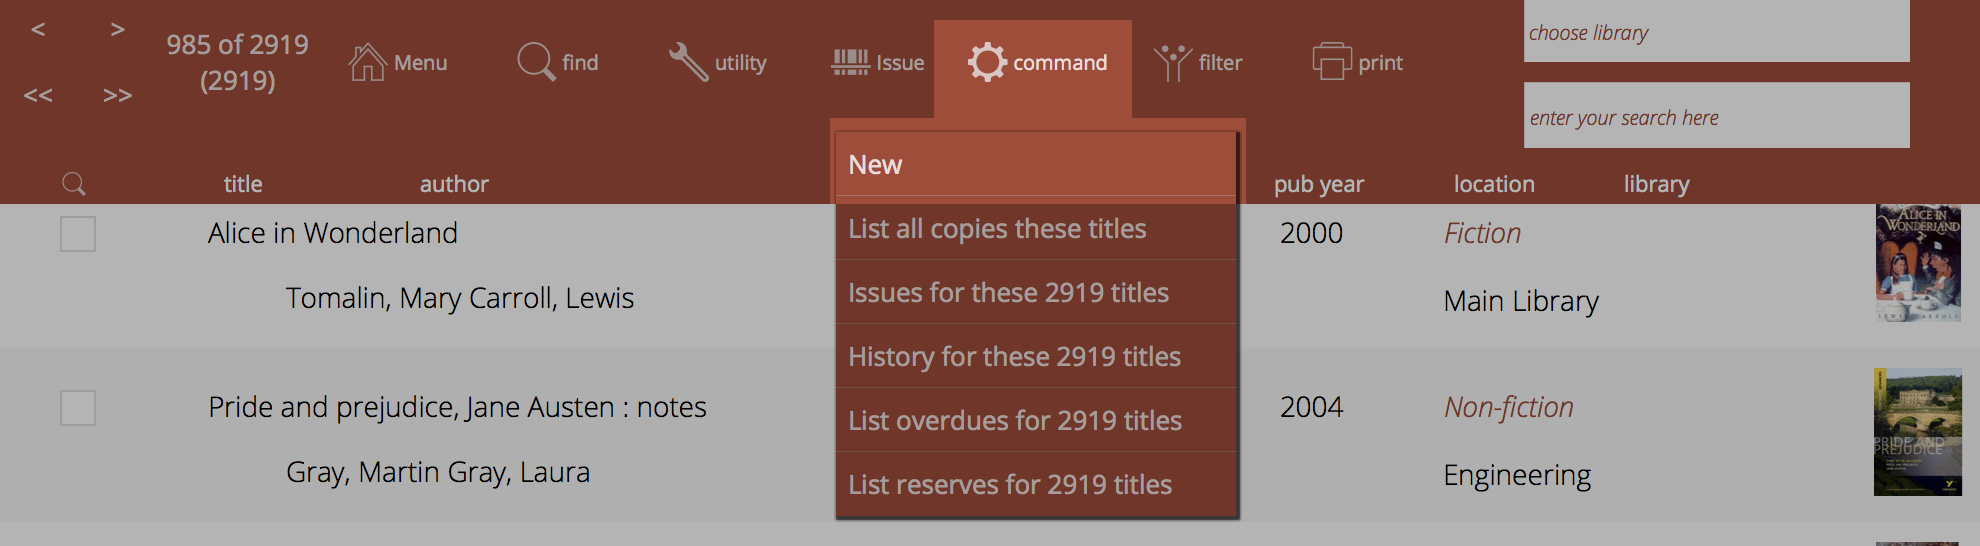
Task: Click the command gear icon
Action: pos(987,62)
